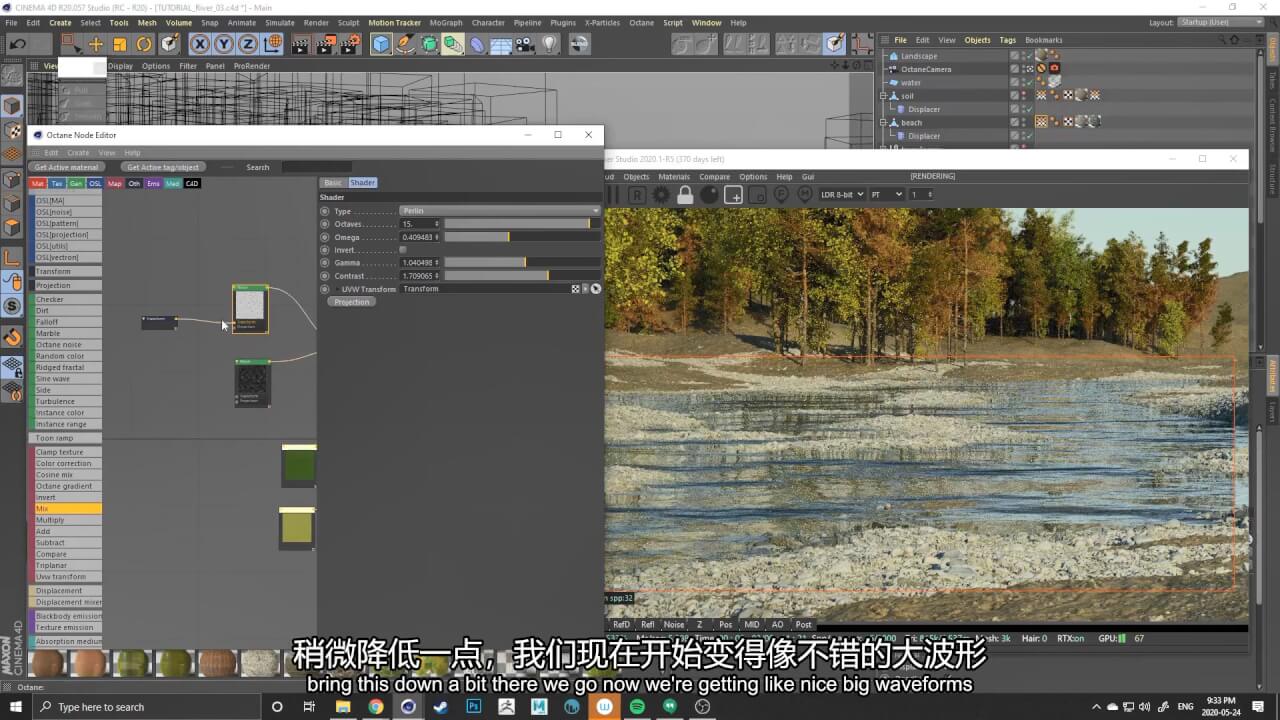
Task: Add a cube primitive object
Action: pos(381,44)
